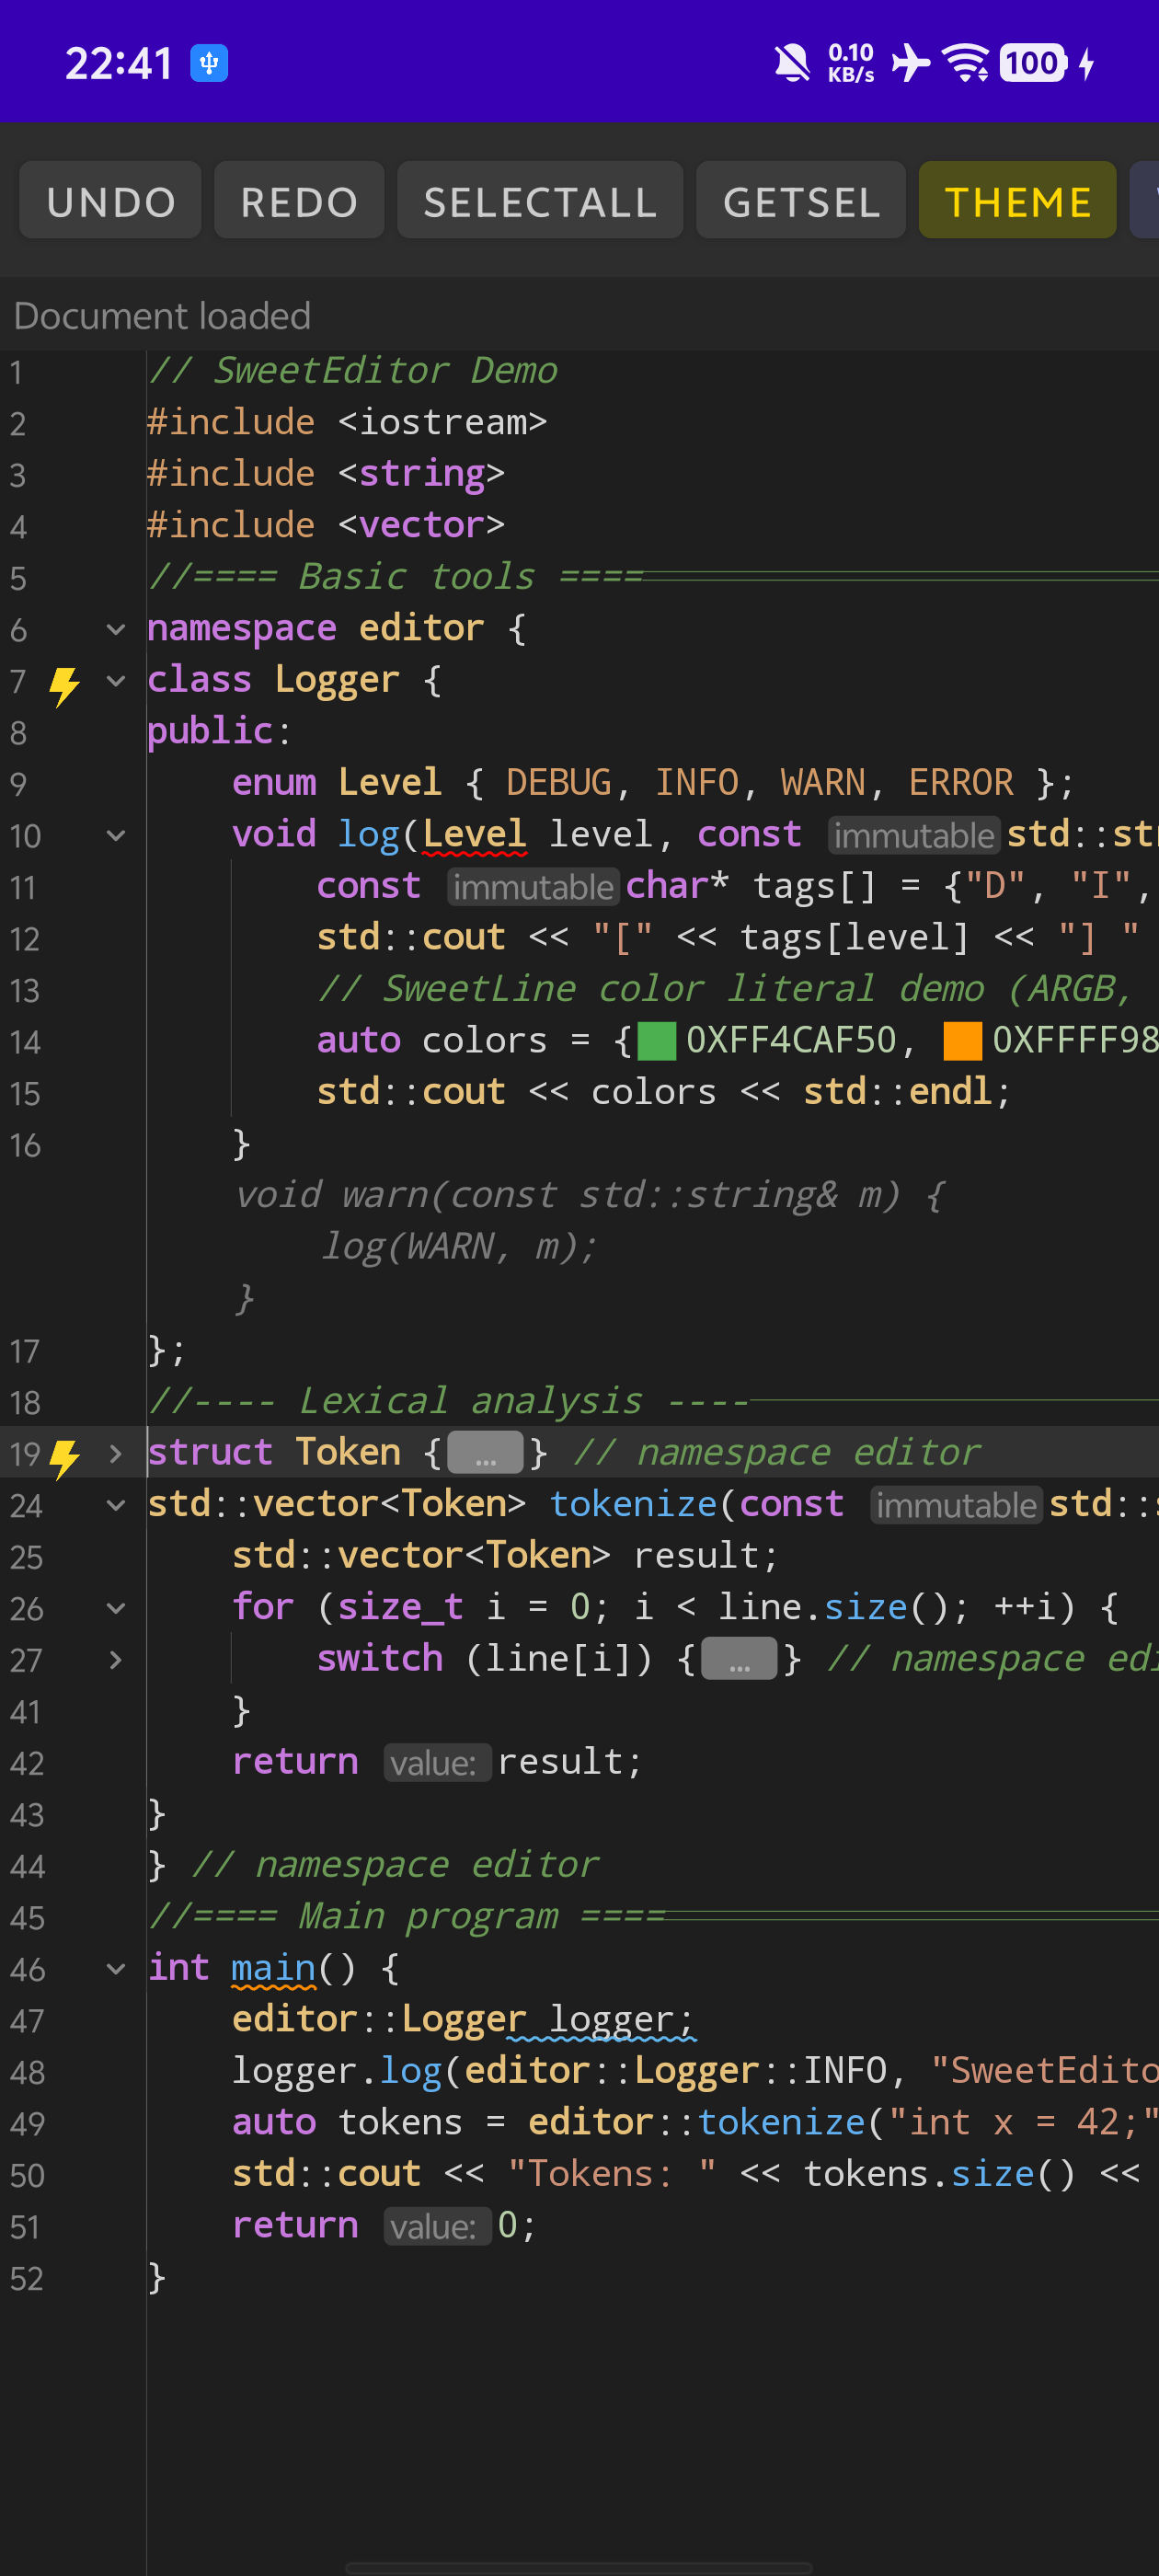Screen dimensions: 1159x2576
Task: Expand the folded struct Token on line 19
Action: 116,1453
